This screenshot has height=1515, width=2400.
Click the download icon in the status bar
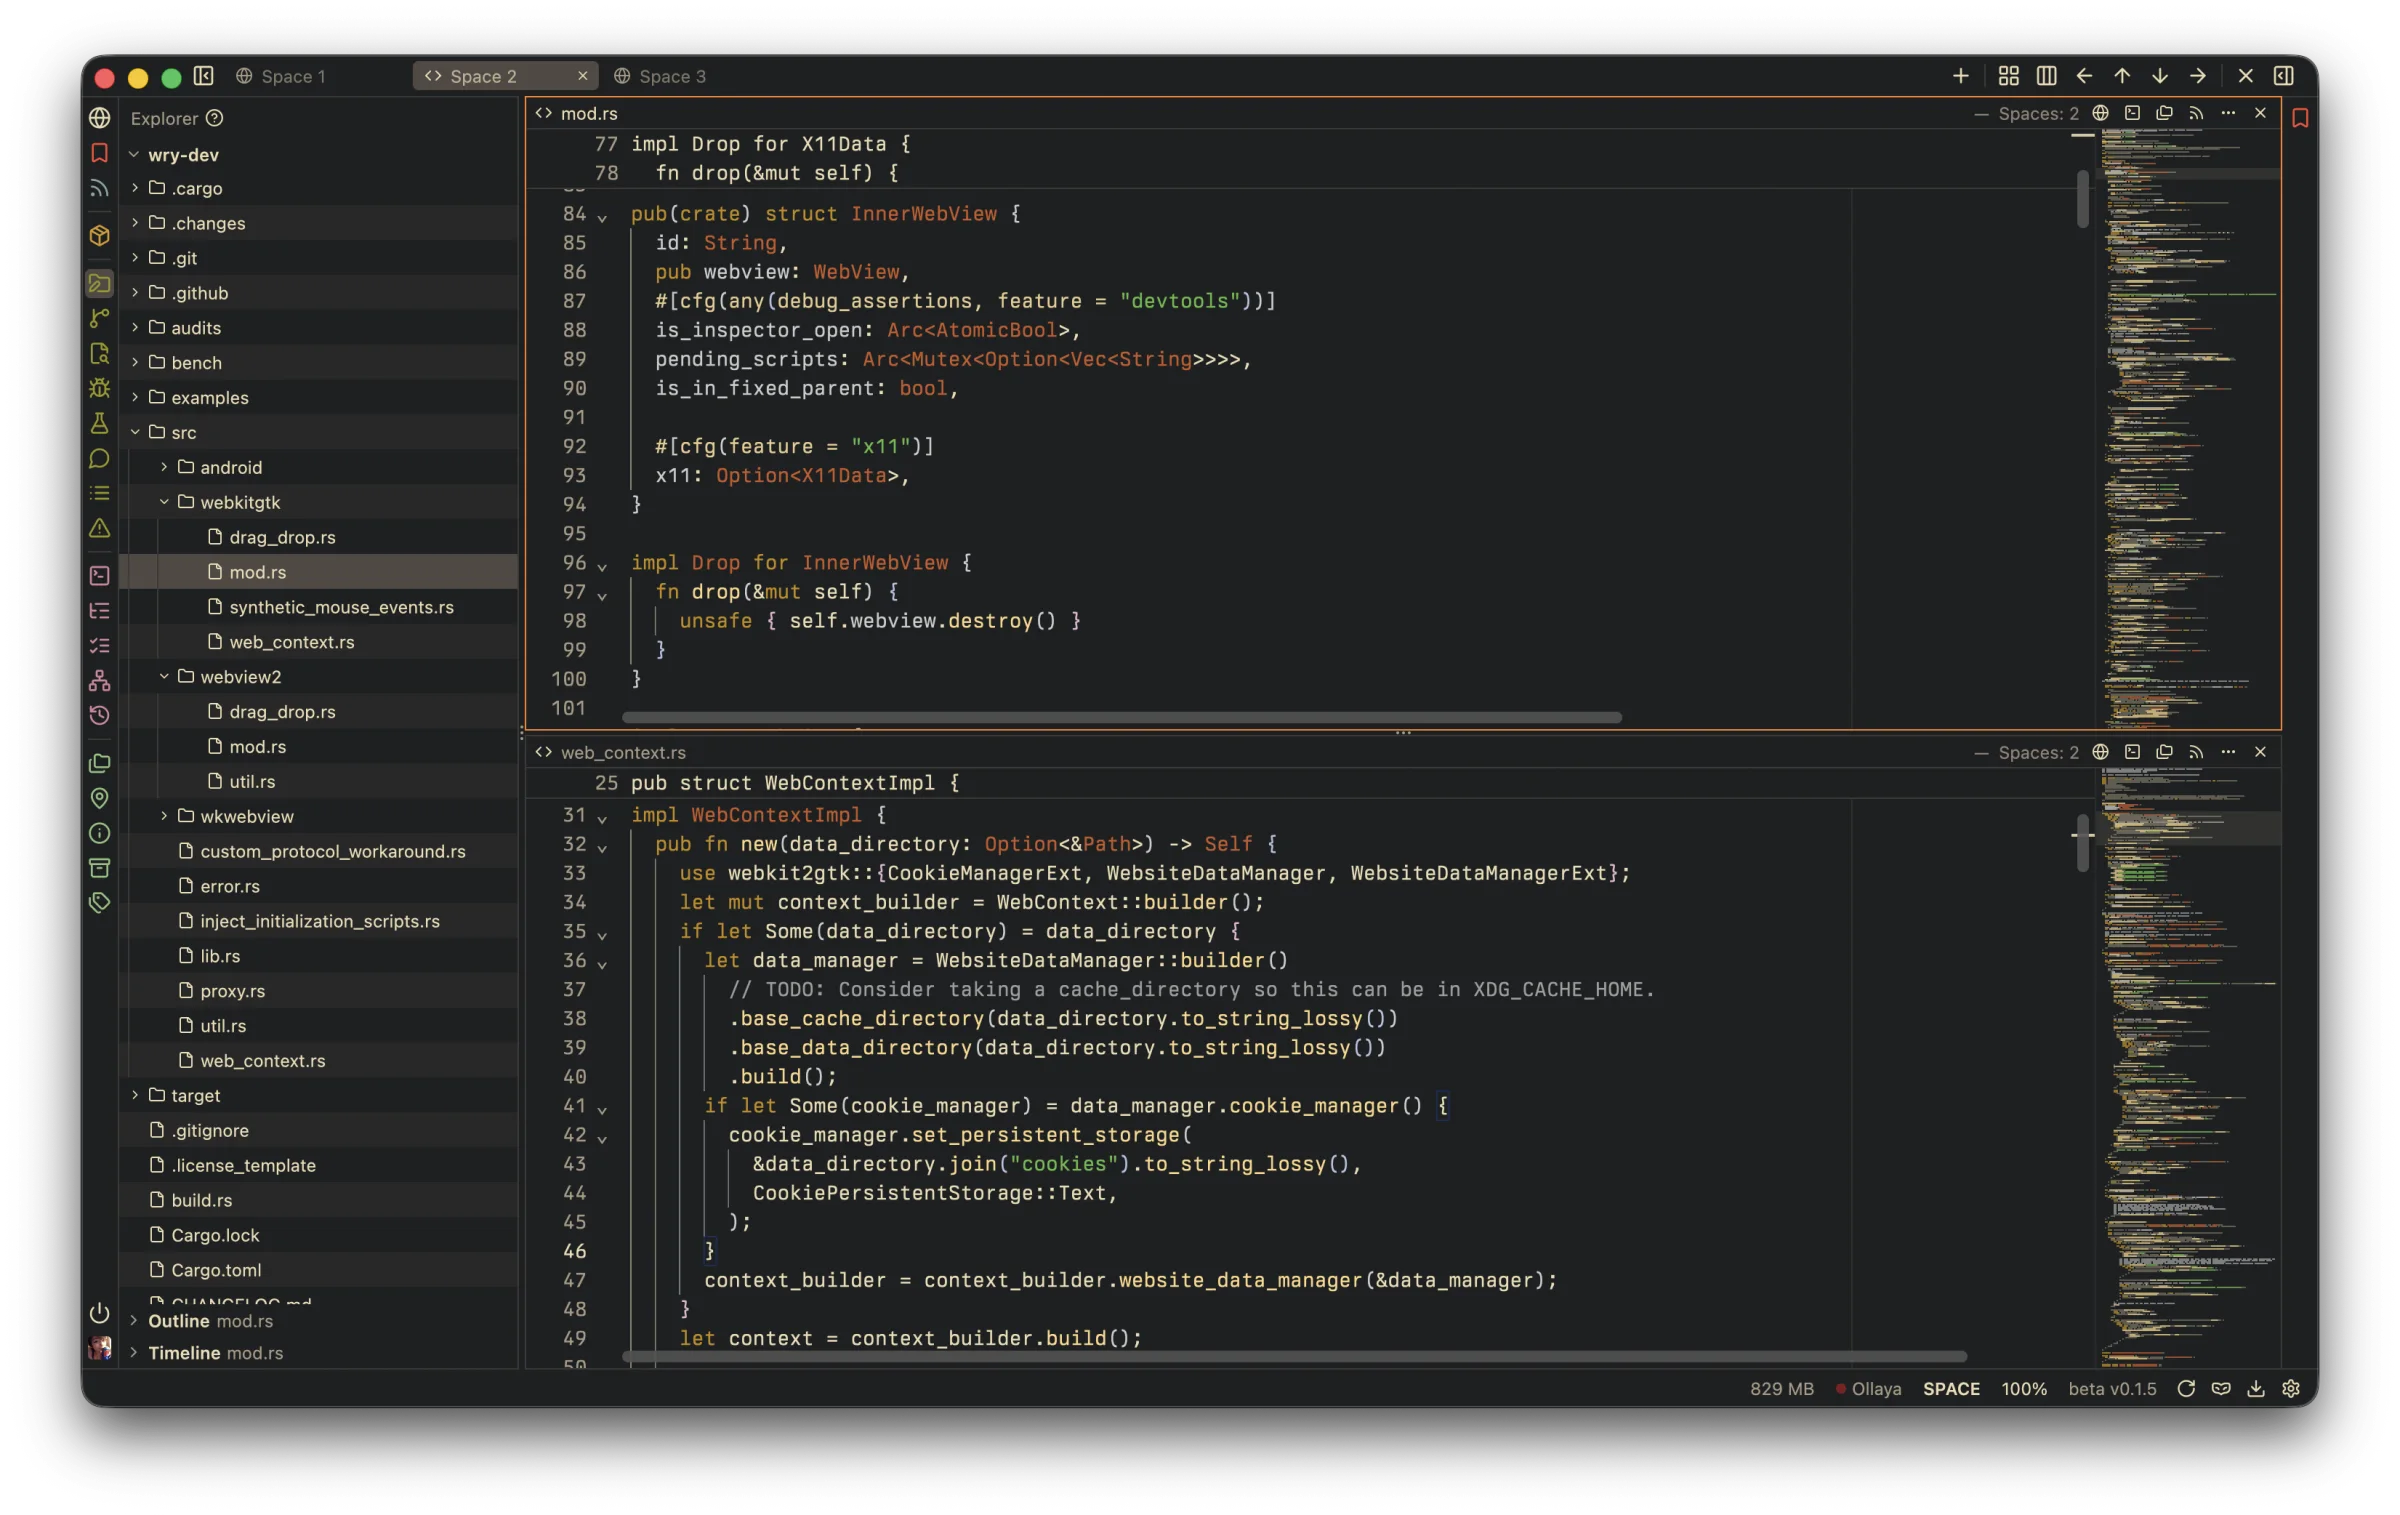(x=2256, y=1388)
